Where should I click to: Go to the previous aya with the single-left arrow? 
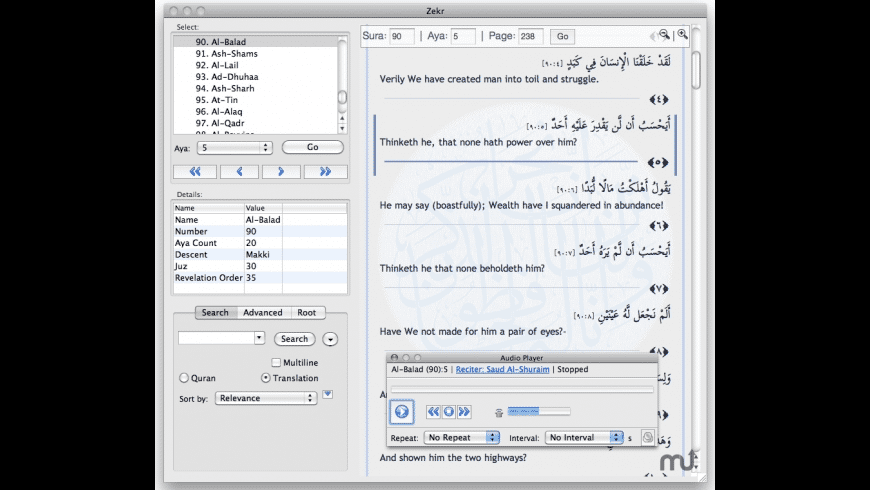(239, 171)
